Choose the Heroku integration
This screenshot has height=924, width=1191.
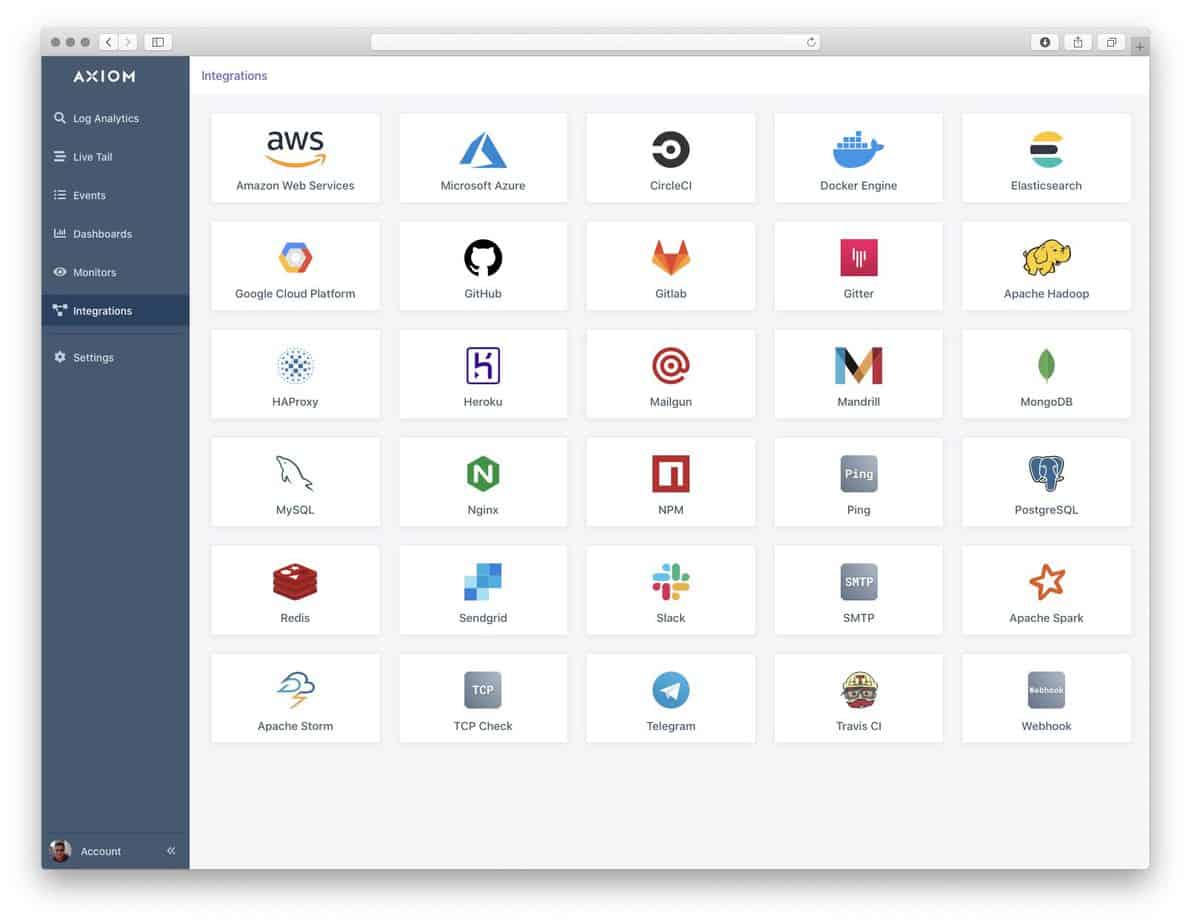[482, 374]
